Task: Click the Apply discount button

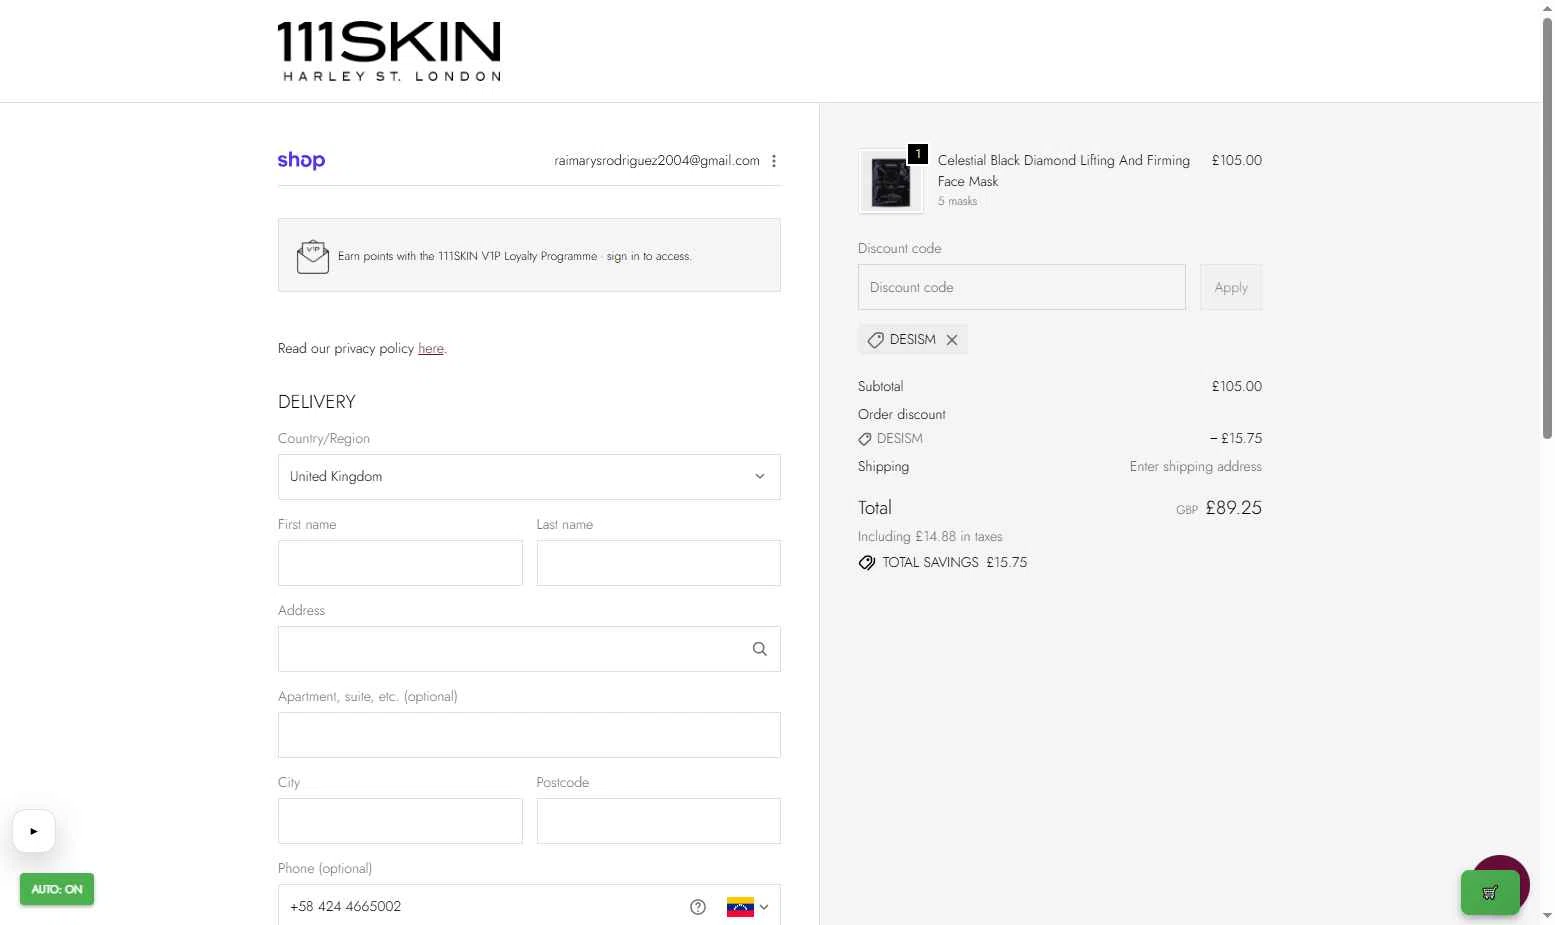Action: point(1231,287)
